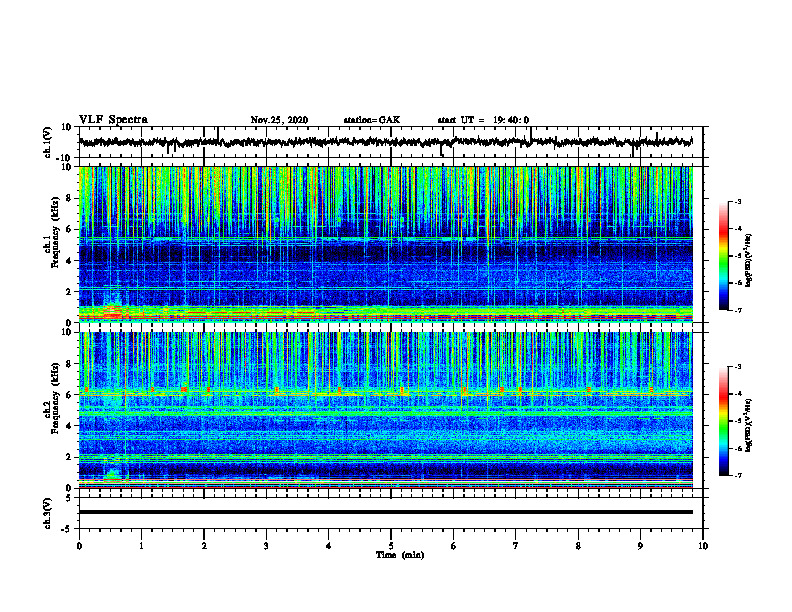
Task: Click the "VLF Spectra" plot title
Action: [113, 120]
